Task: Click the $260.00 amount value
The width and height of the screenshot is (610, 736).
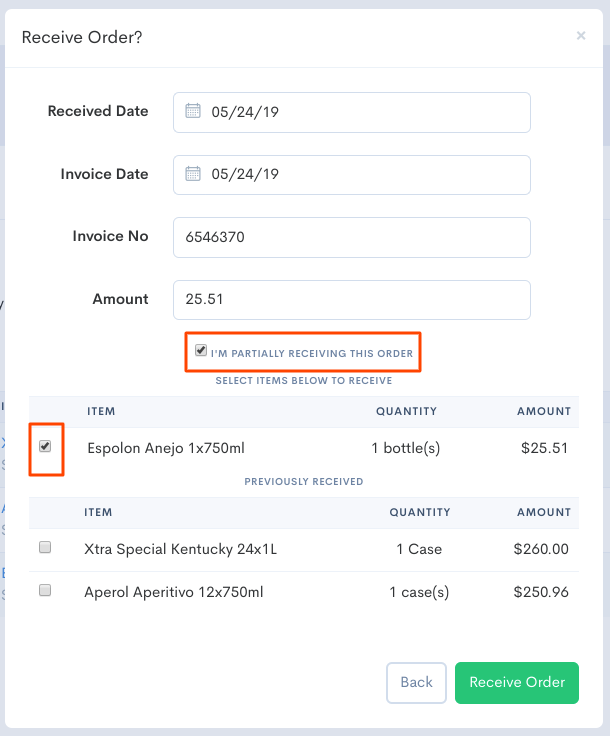Action: 540,549
